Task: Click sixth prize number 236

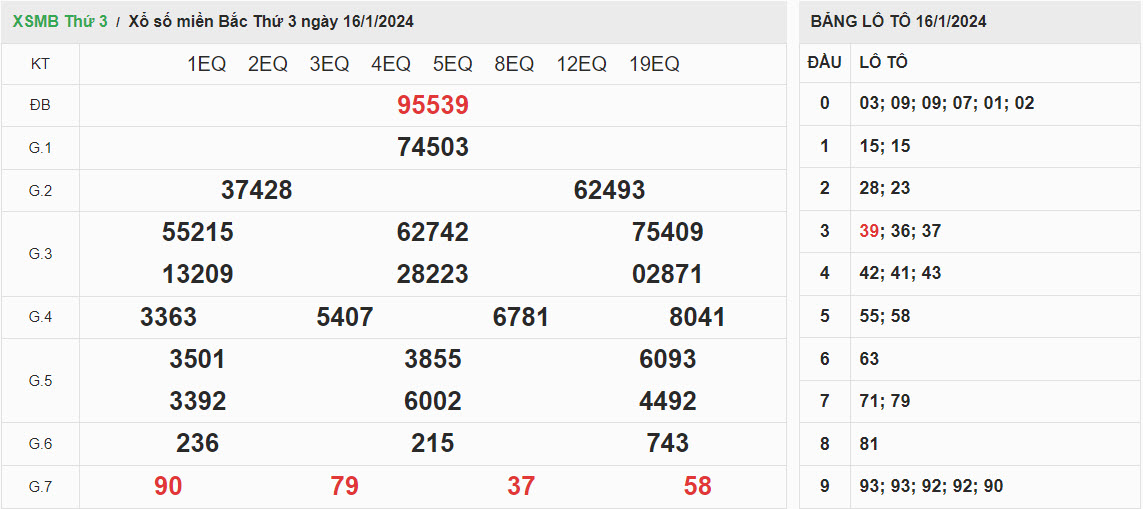Action: 197,443
